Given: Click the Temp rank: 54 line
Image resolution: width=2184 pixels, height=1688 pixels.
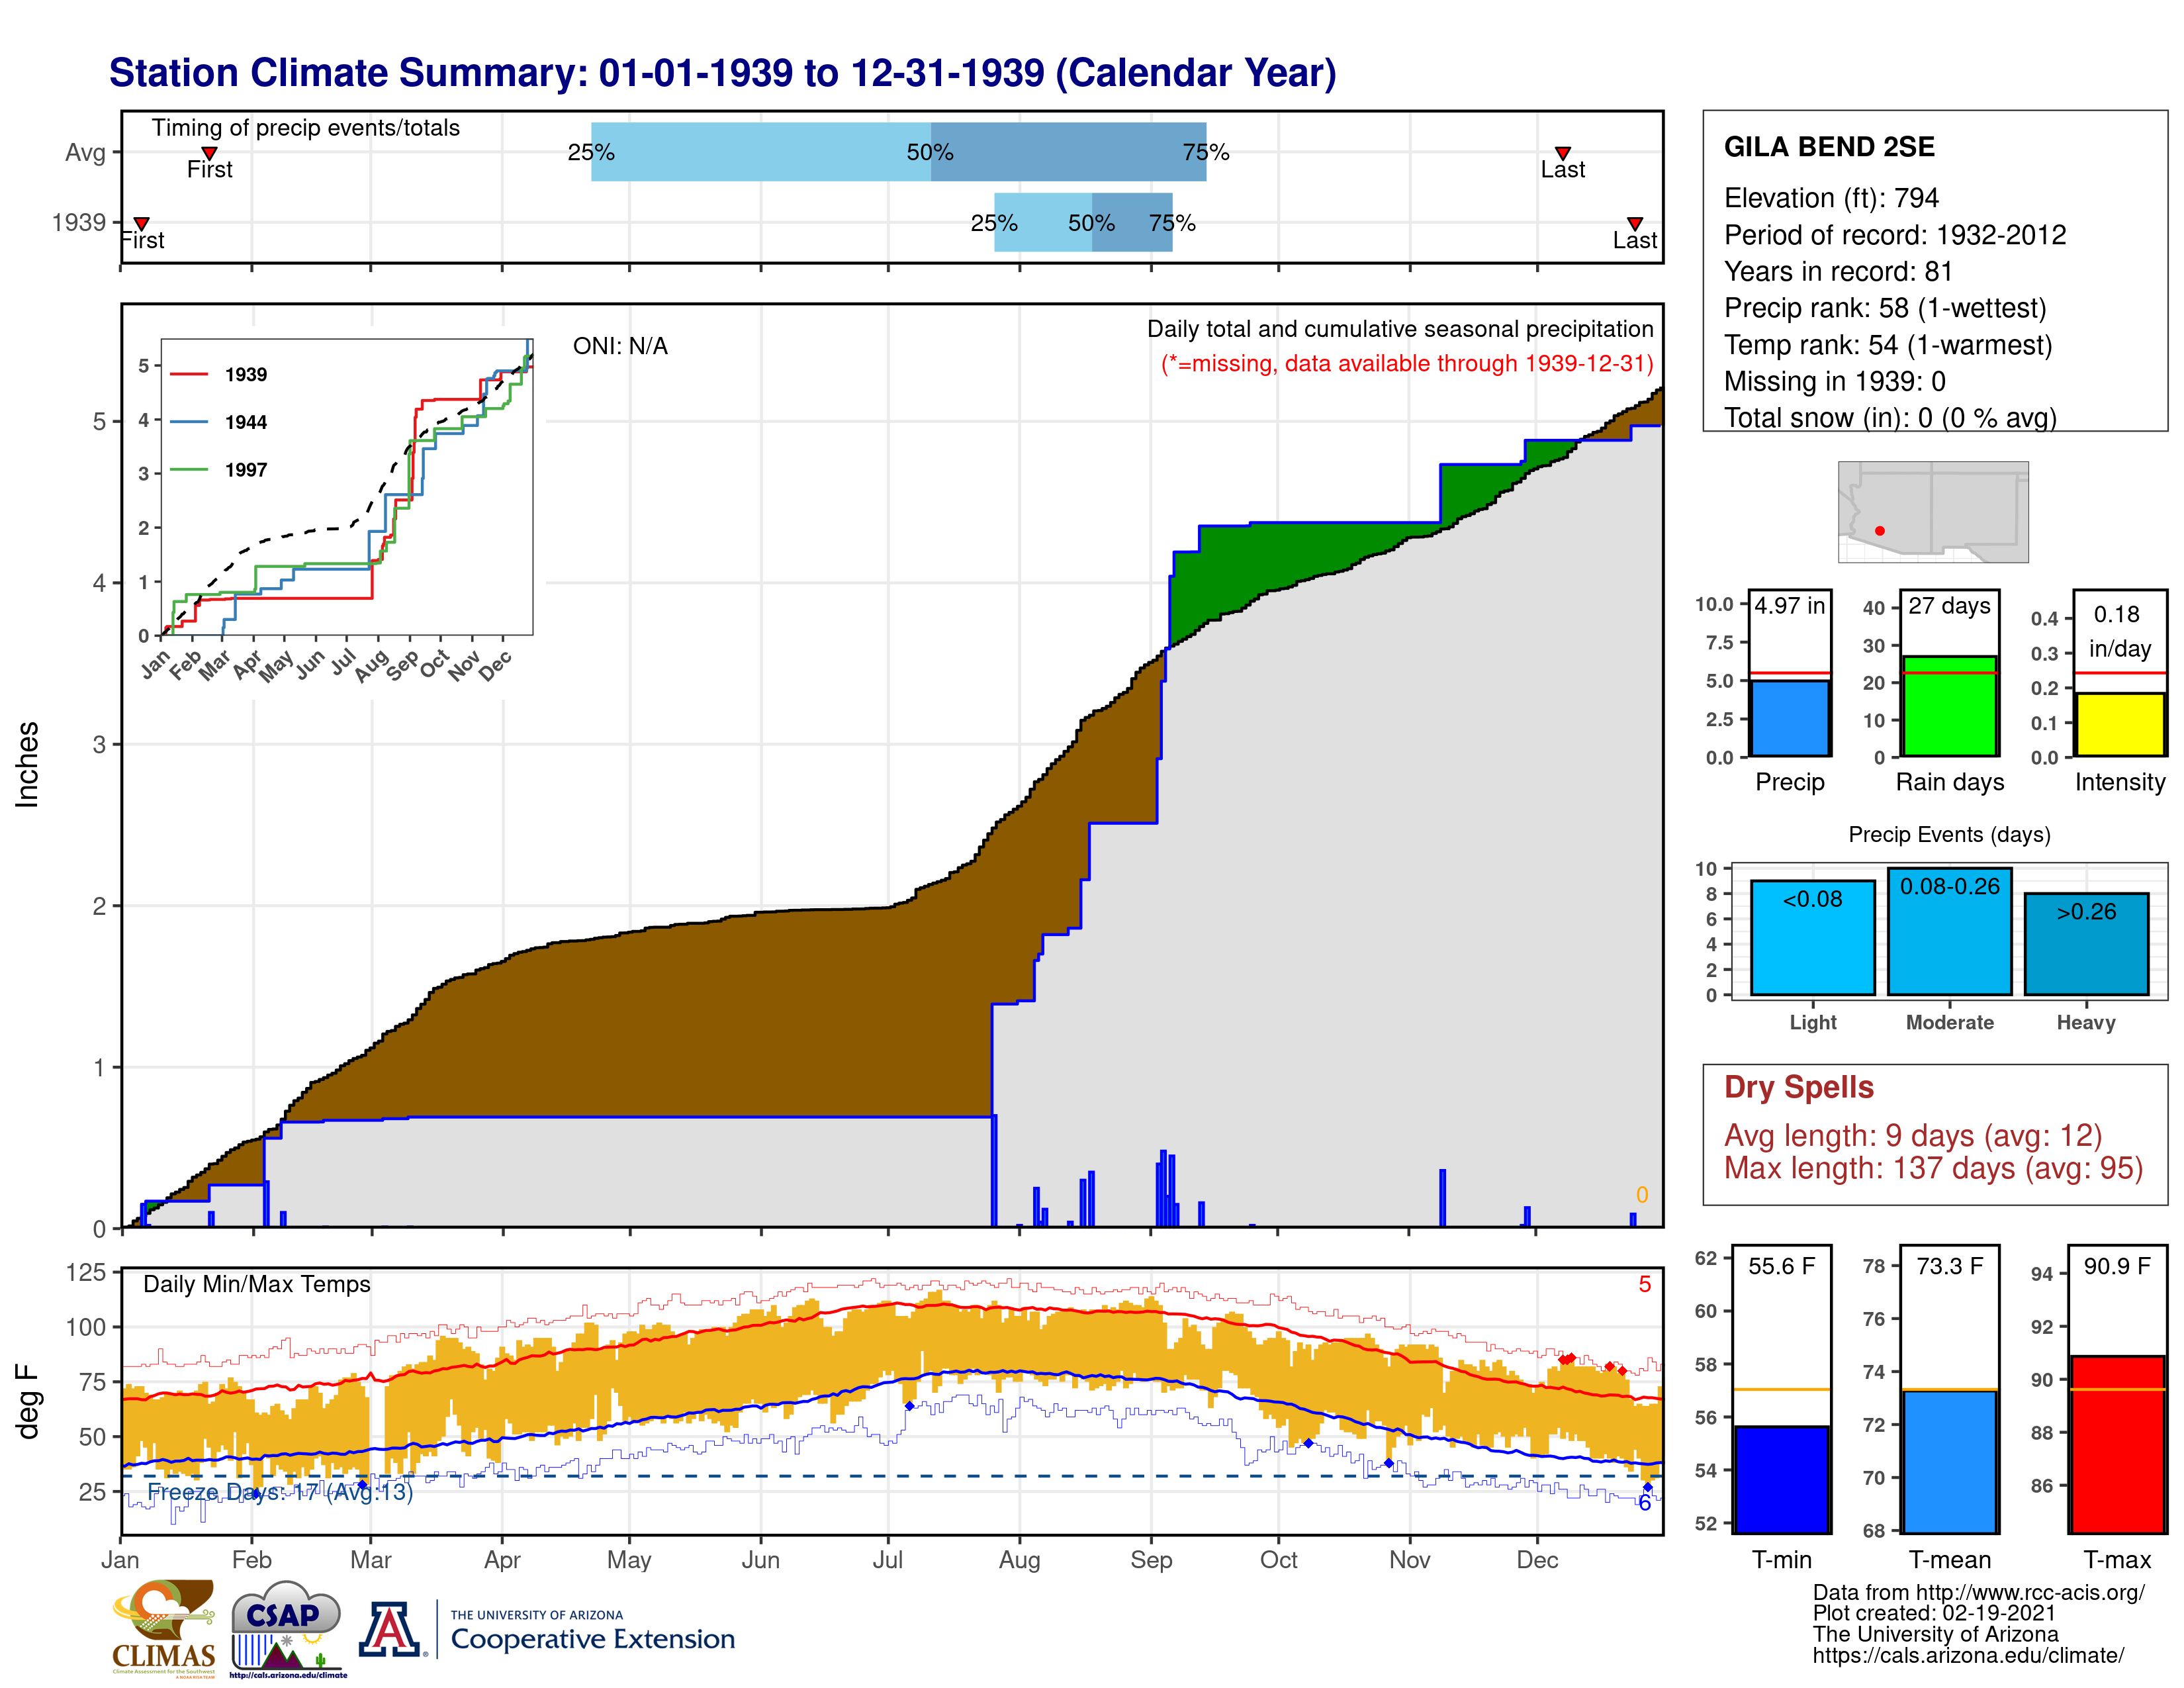Looking at the screenshot, I should [x=1888, y=345].
